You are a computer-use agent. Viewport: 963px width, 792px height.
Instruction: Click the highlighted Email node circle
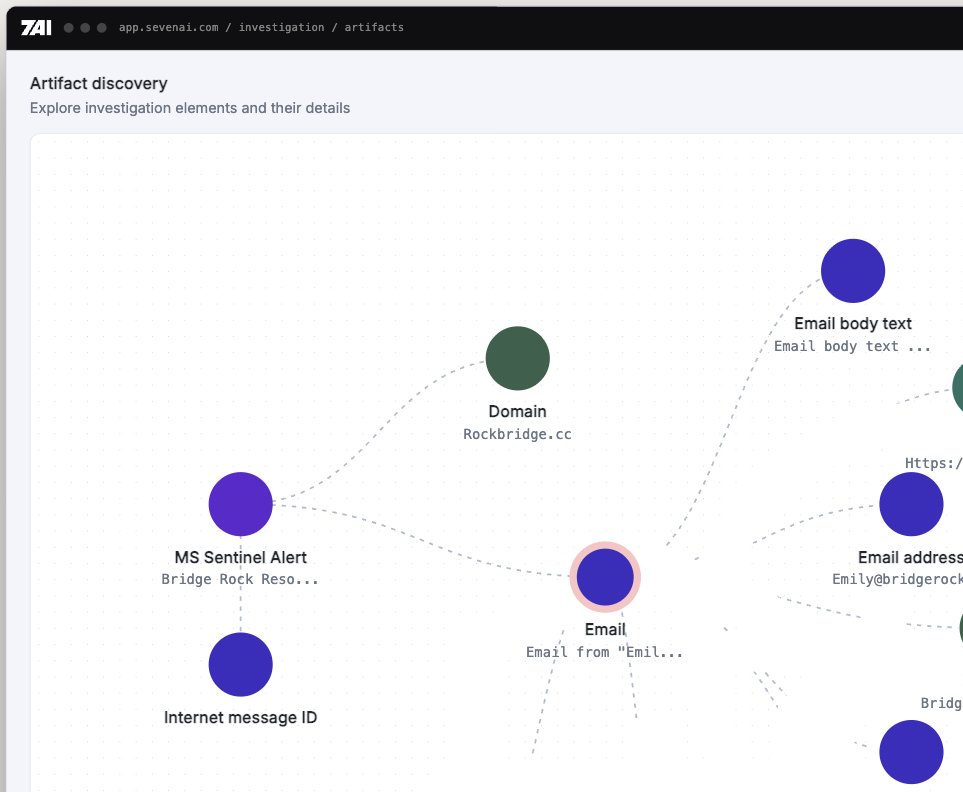605,577
